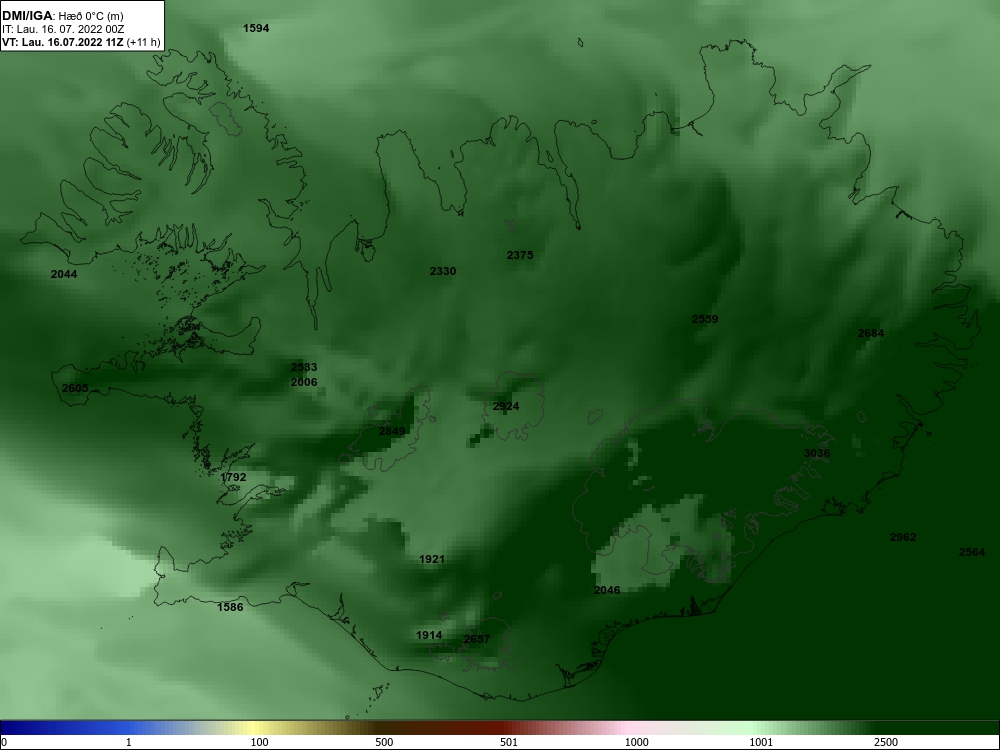1000x750 pixels.
Task: Click the 2564 label at the right edge
Action: tap(971, 552)
